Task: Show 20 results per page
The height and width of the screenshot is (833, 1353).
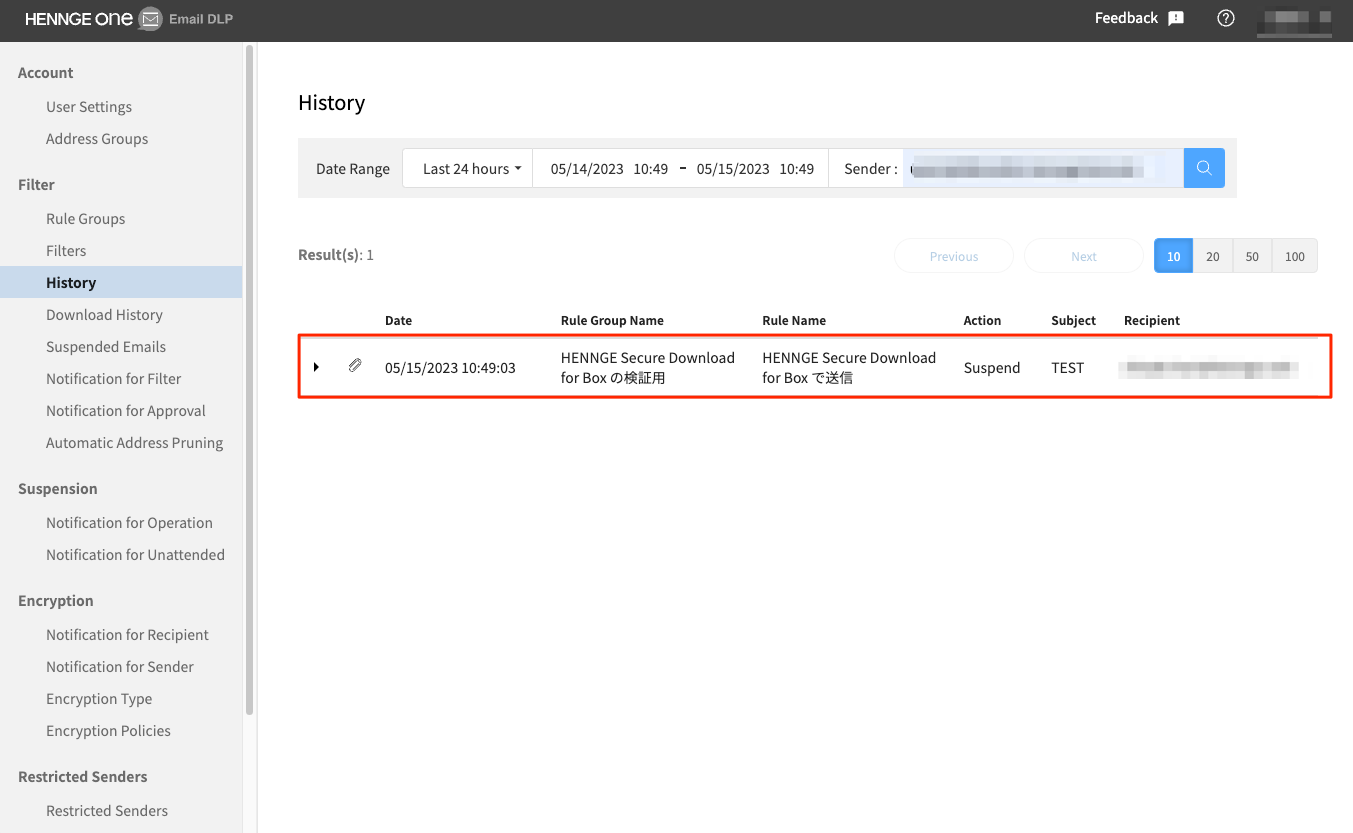Action: pyautogui.click(x=1212, y=256)
